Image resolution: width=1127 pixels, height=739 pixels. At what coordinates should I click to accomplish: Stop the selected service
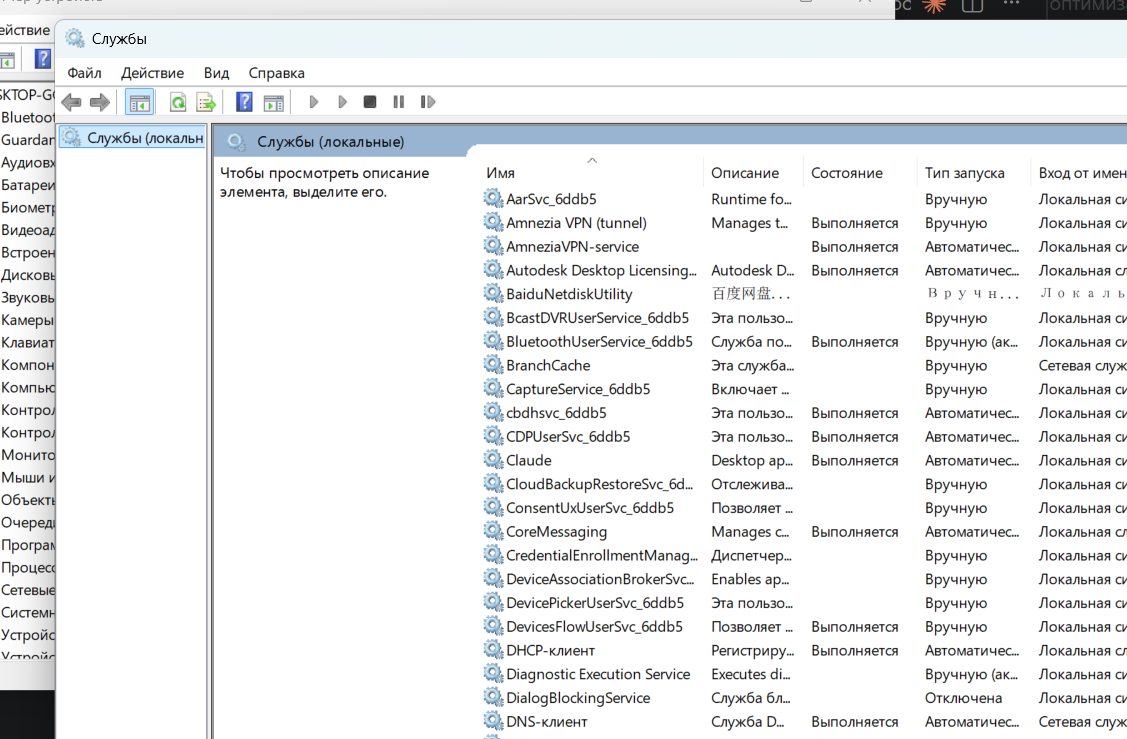370,102
